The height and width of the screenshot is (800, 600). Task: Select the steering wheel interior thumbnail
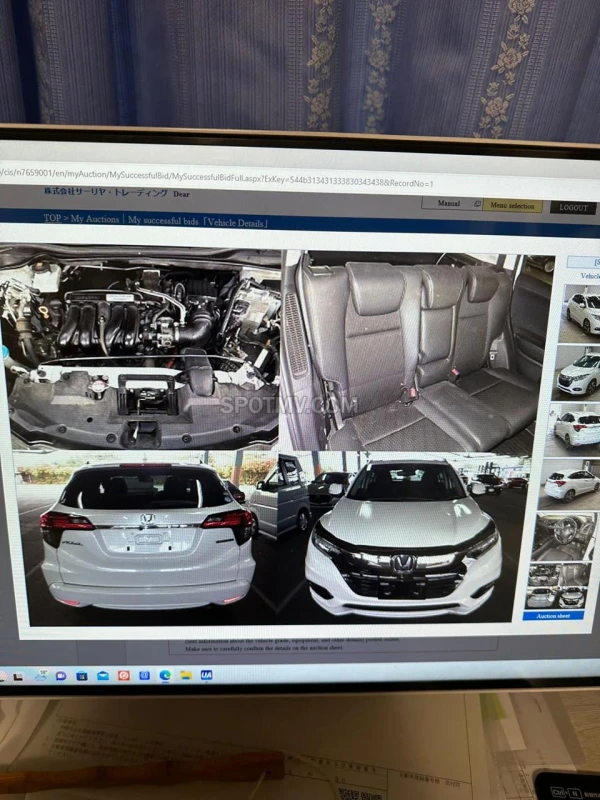point(564,537)
